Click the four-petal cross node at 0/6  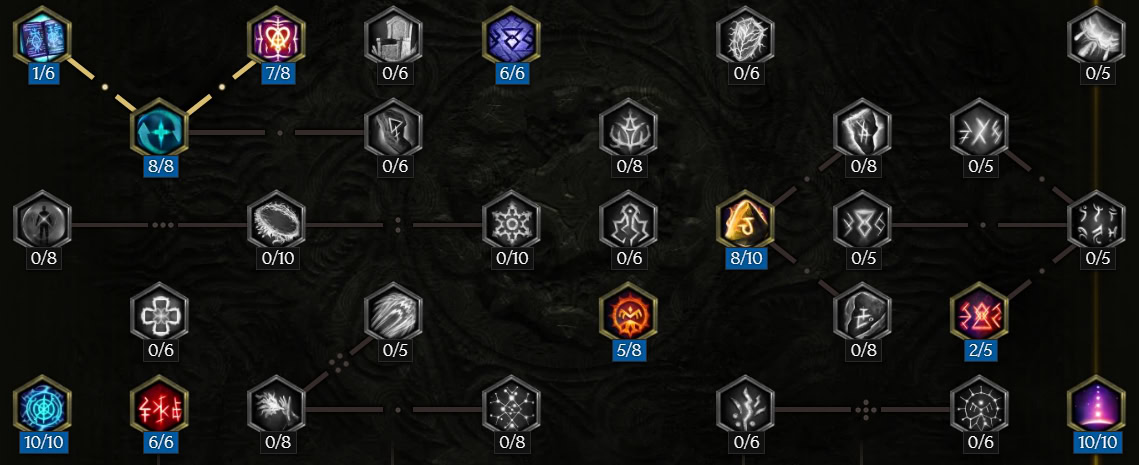[159, 312]
